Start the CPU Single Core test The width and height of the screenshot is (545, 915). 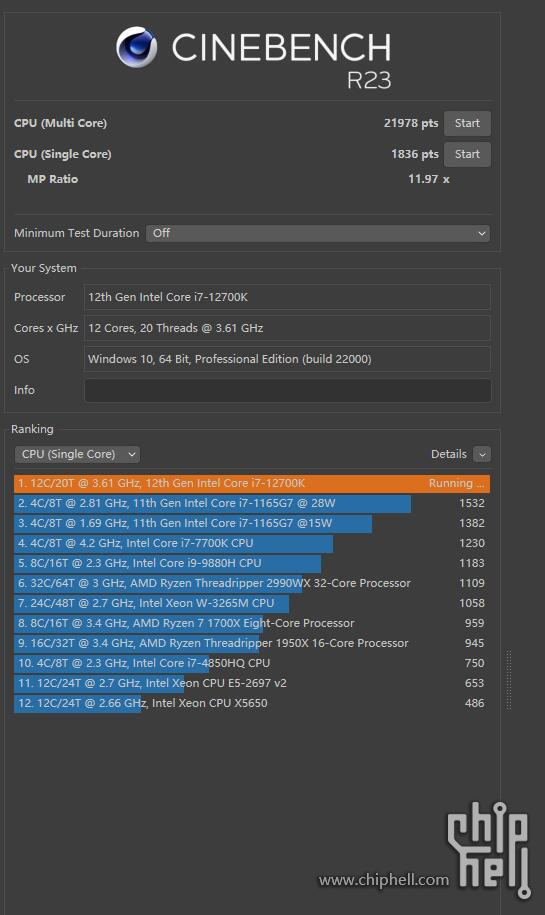tap(467, 154)
